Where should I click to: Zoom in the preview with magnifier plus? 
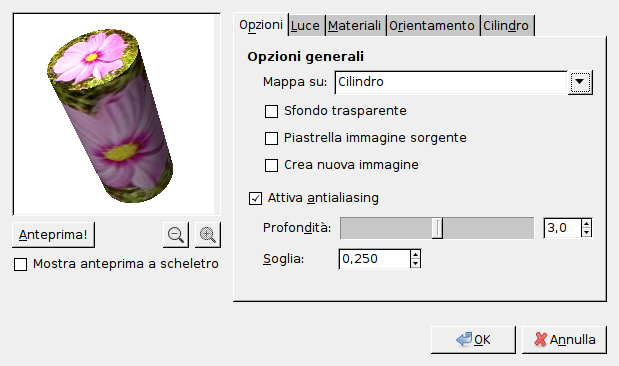208,235
